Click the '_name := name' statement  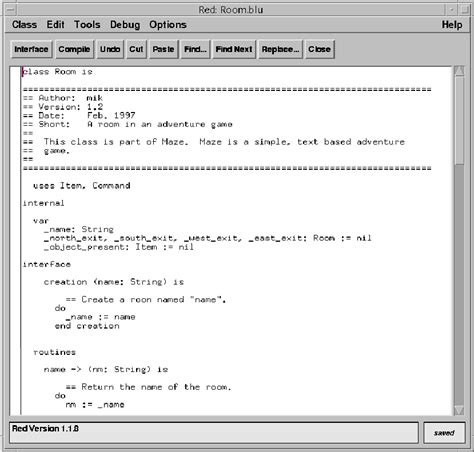100,317
